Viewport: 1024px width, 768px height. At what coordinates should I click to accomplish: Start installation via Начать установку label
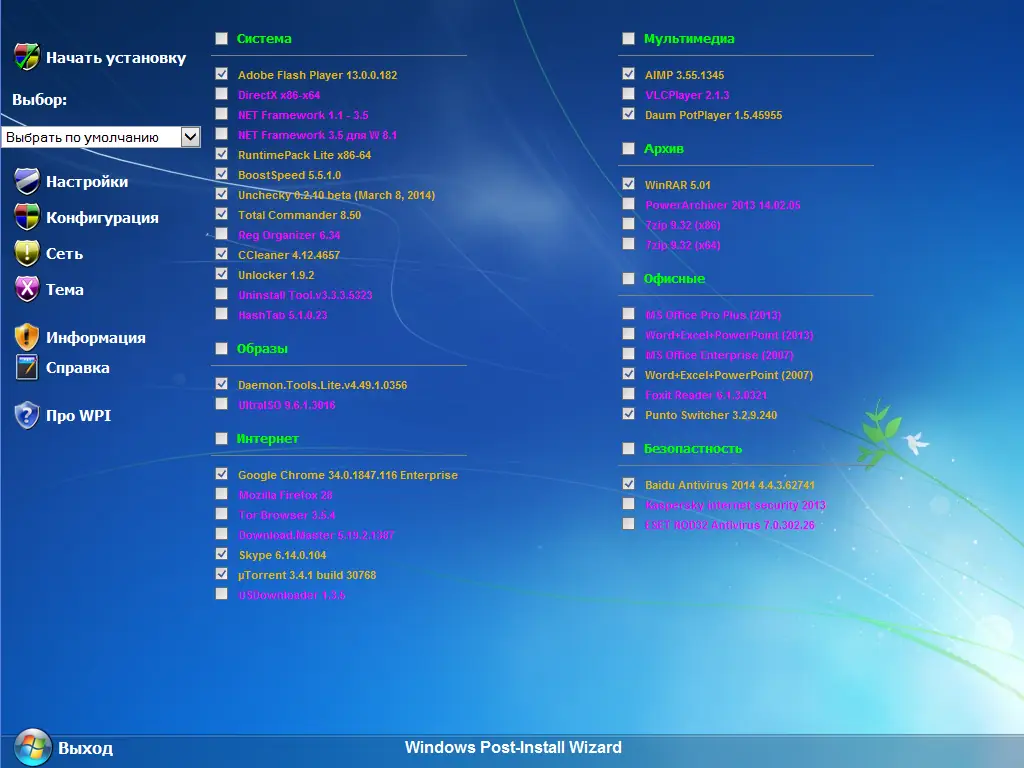[116, 58]
